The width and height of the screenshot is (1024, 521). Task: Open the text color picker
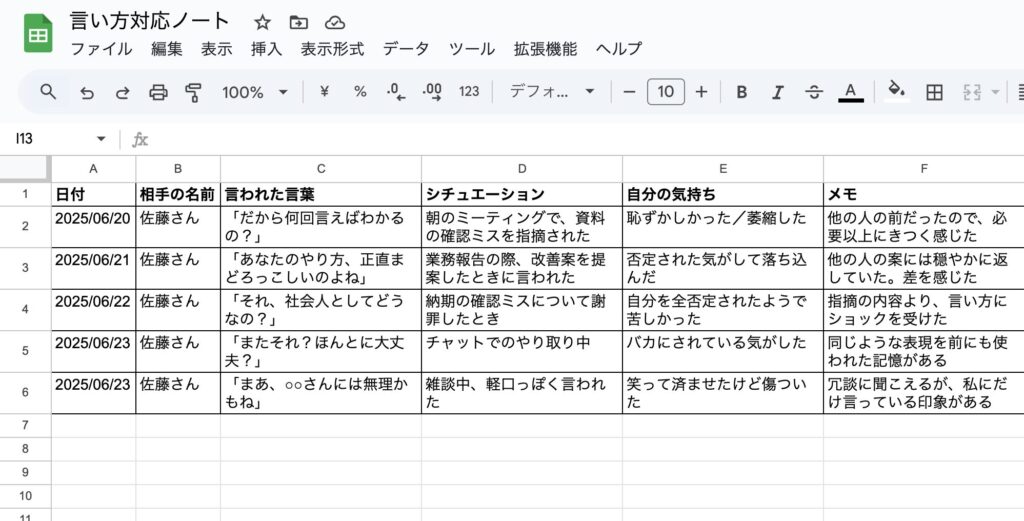click(850, 92)
